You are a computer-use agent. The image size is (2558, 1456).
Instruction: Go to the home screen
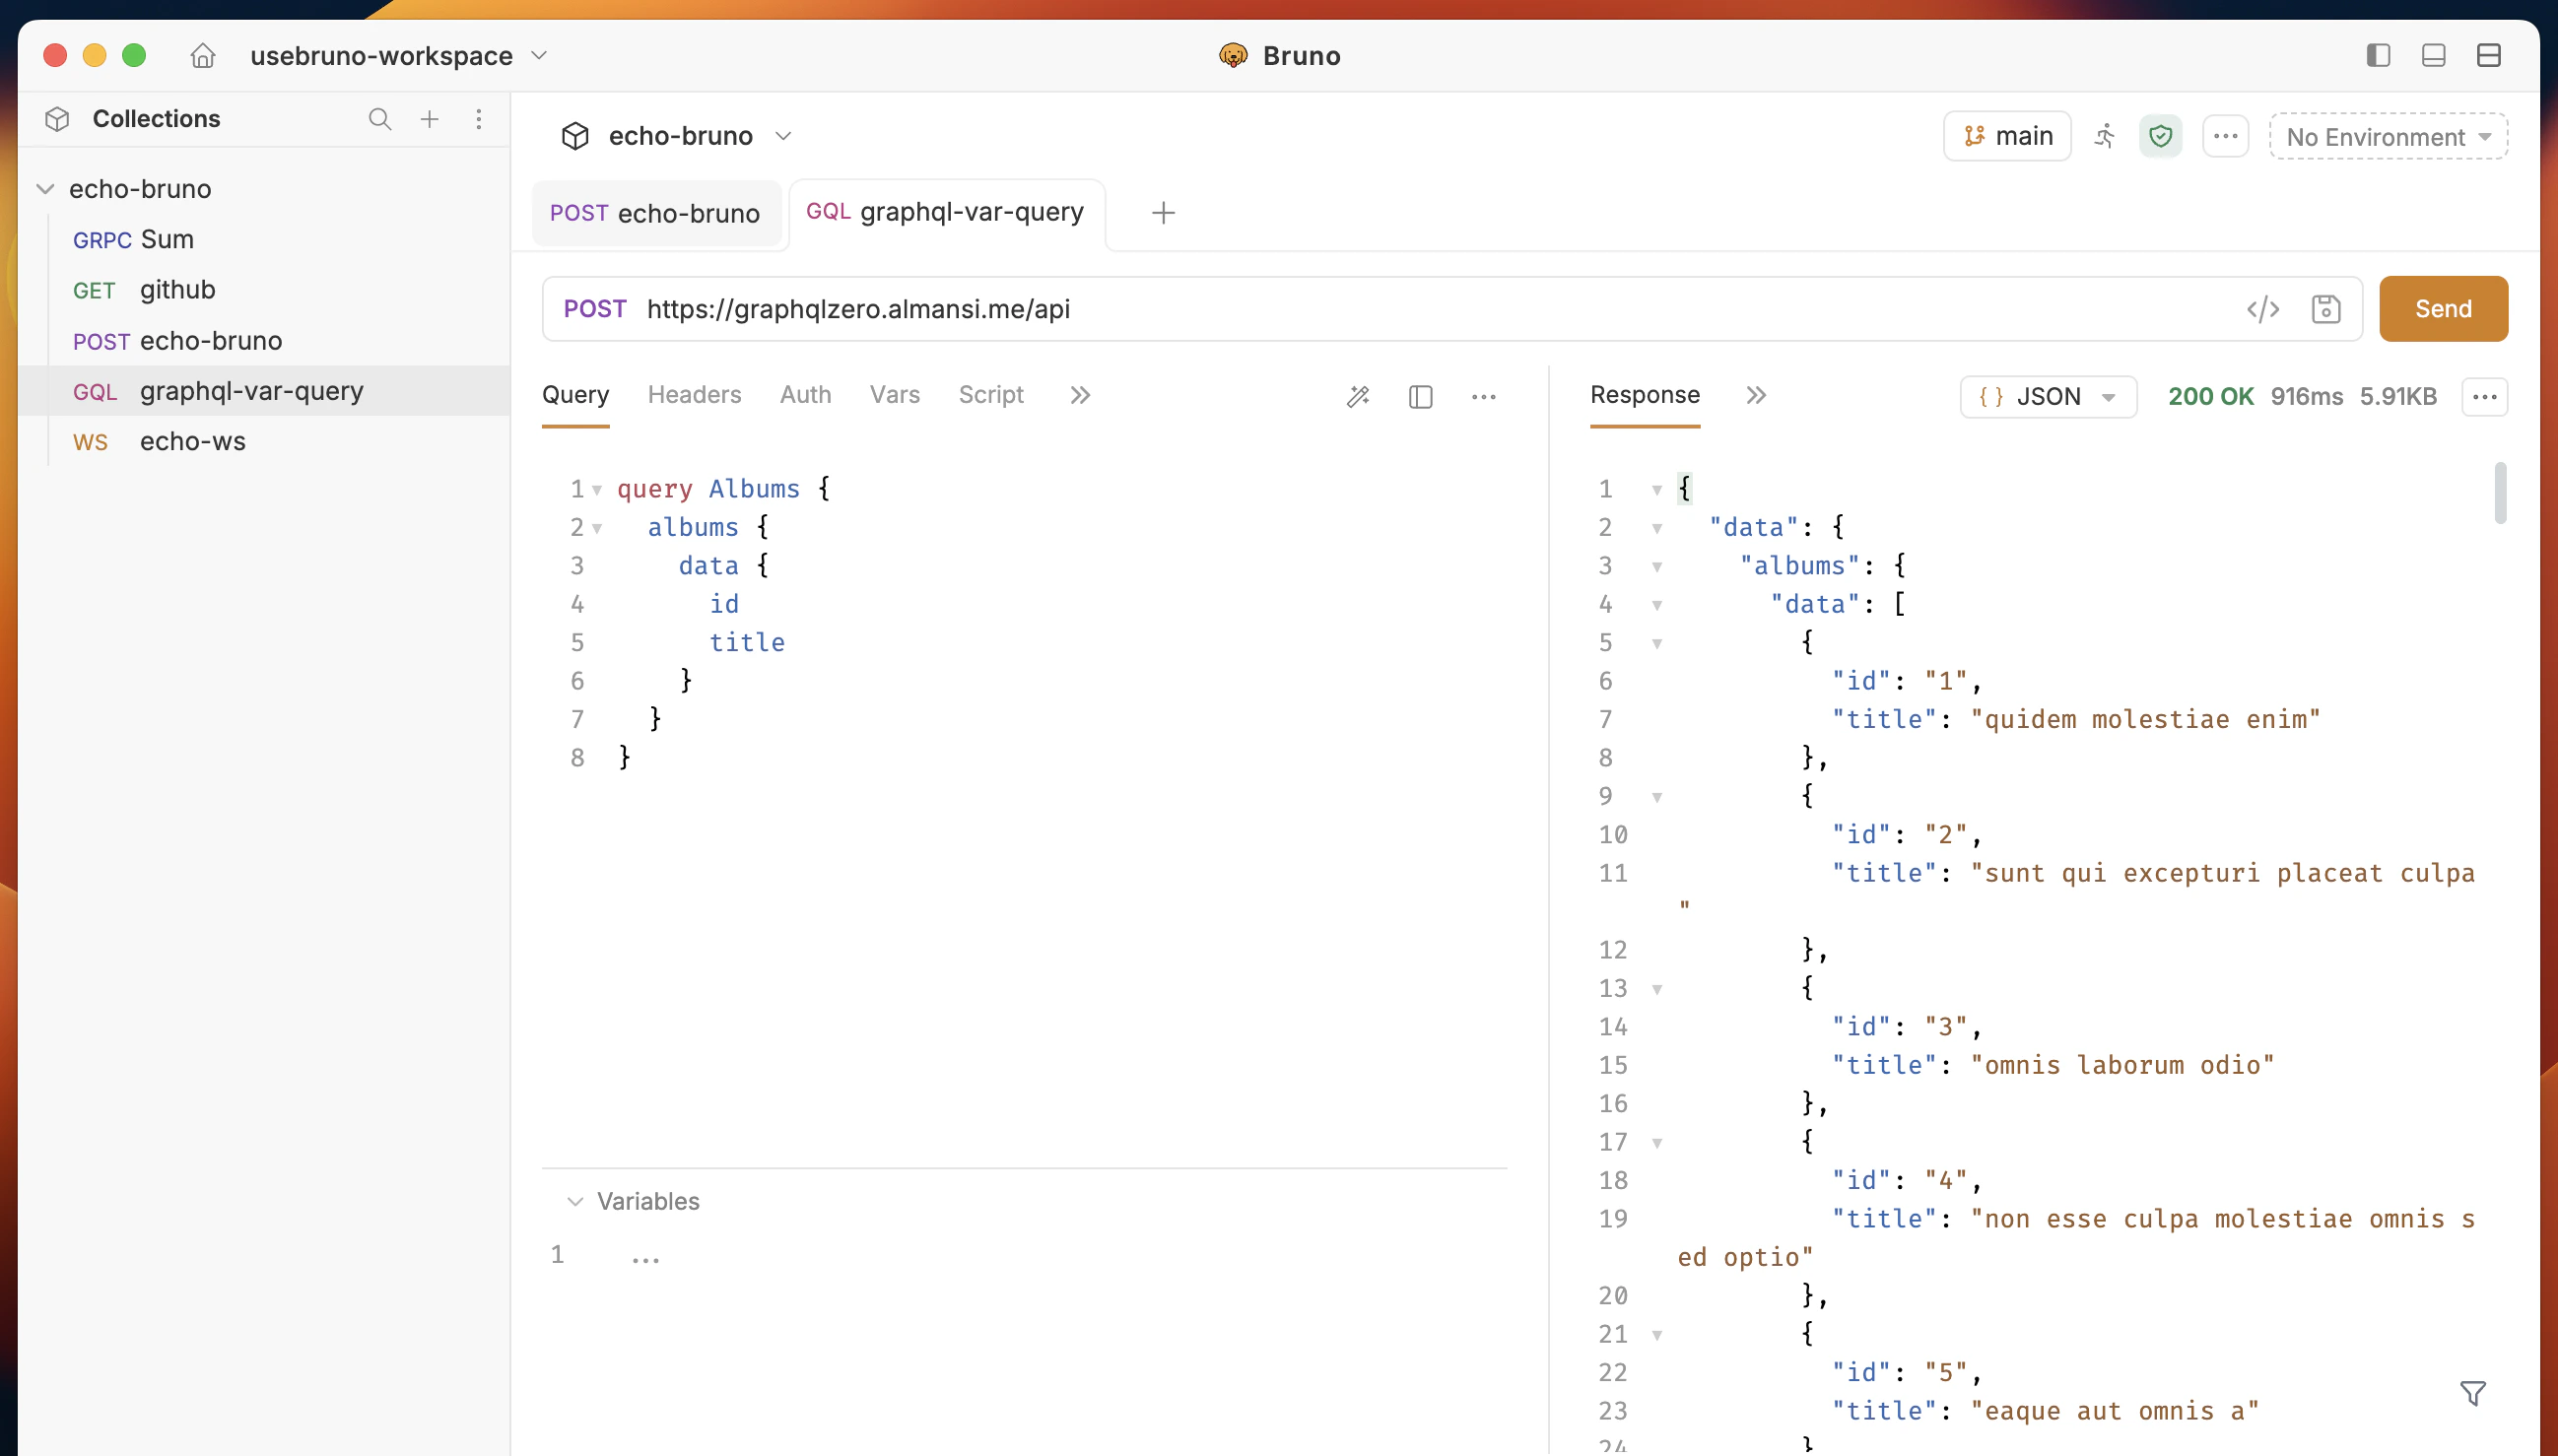[x=203, y=56]
